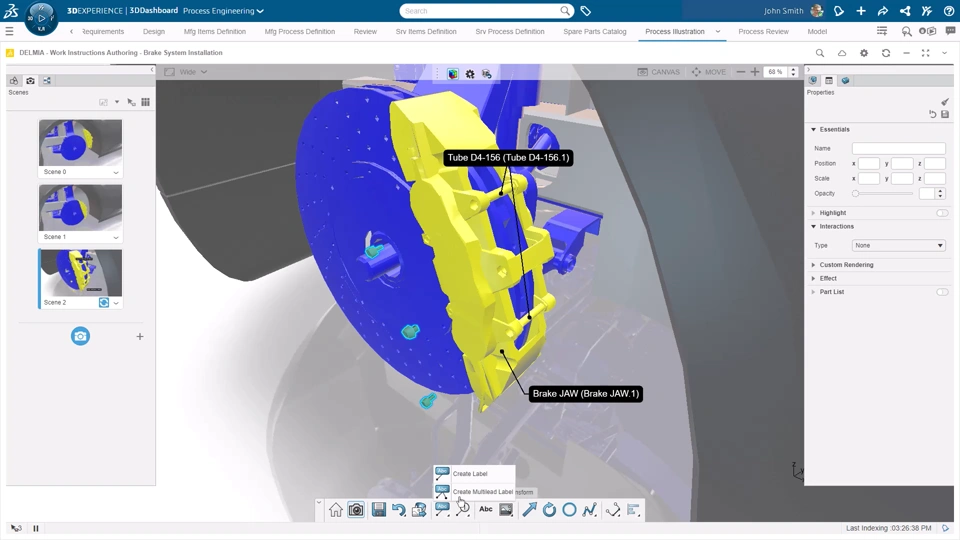Toggle MOVE mode
This screenshot has height=540, width=960.
(708, 72)
